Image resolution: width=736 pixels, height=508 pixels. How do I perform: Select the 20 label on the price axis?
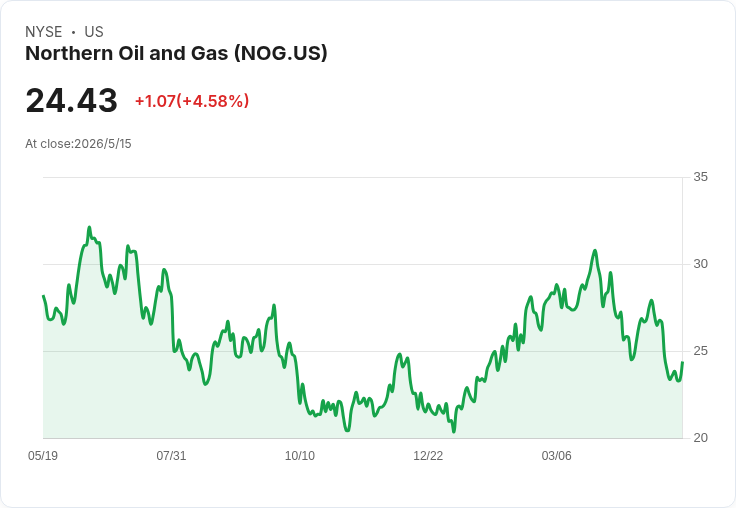[700, 438]
